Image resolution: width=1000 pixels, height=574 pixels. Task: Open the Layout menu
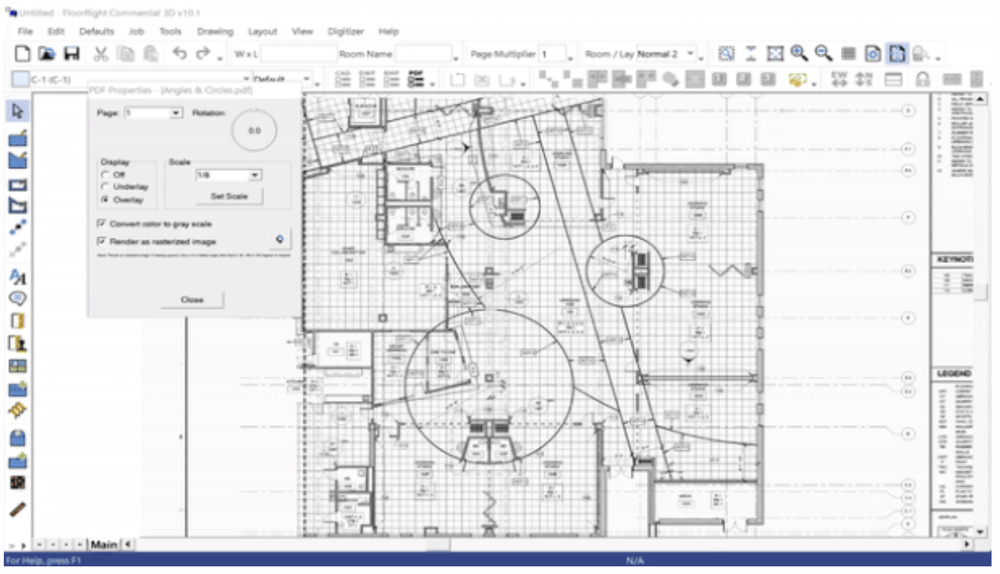point(263,31)
